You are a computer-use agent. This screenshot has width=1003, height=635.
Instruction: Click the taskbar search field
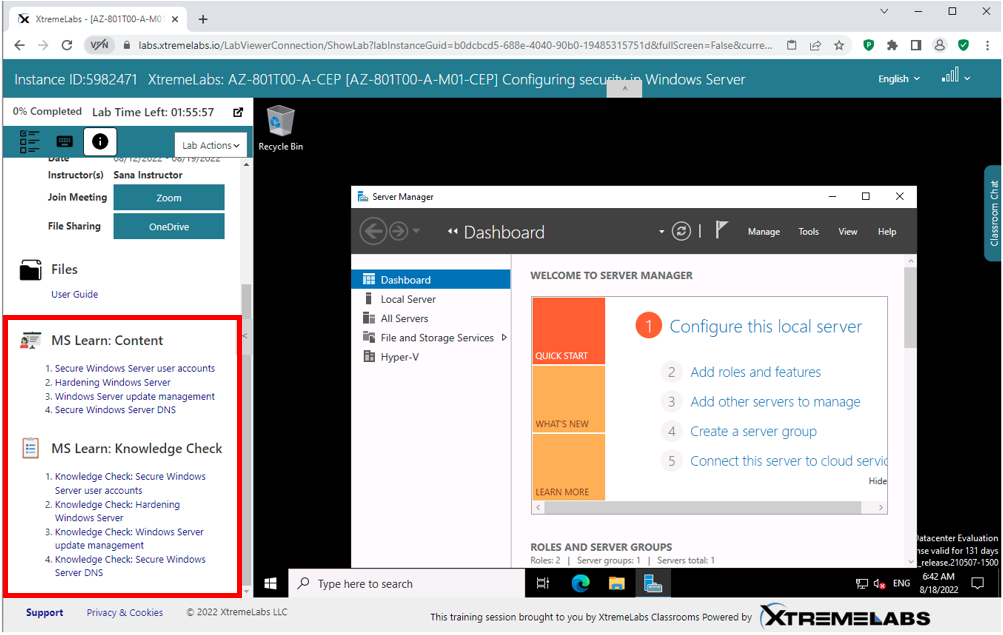click(400, 583)
